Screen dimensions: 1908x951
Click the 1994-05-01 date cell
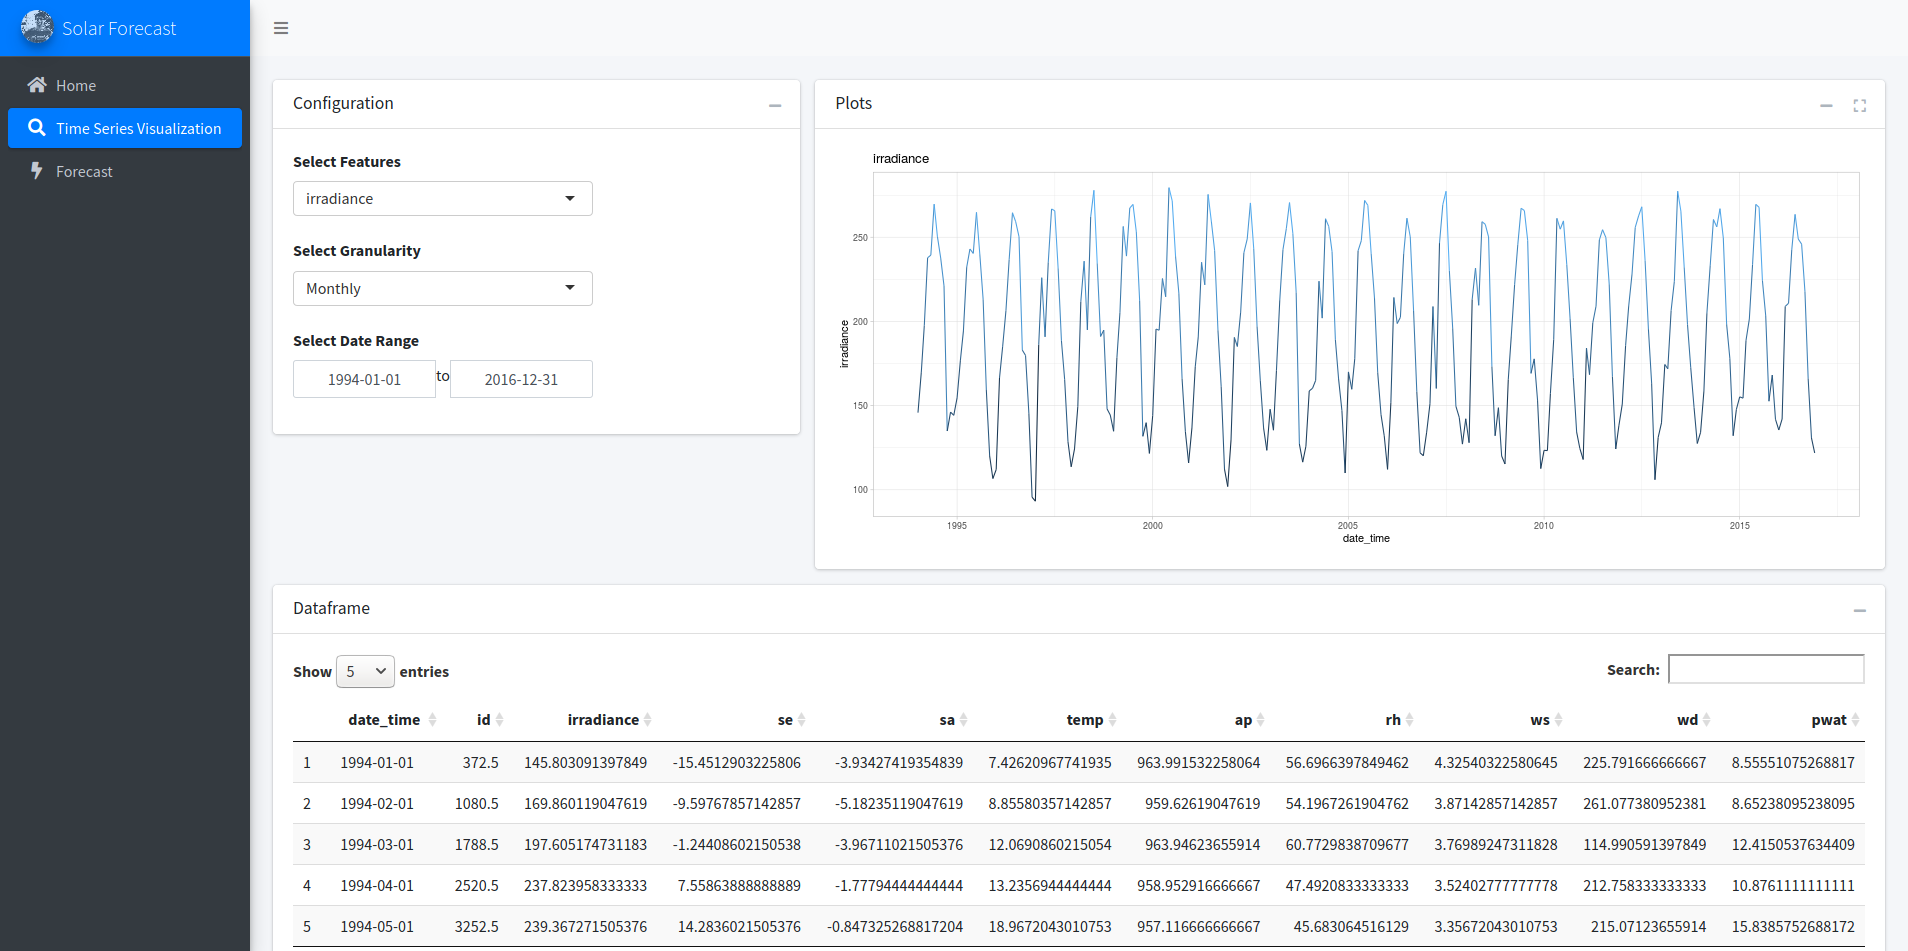[x=377, y=926]
